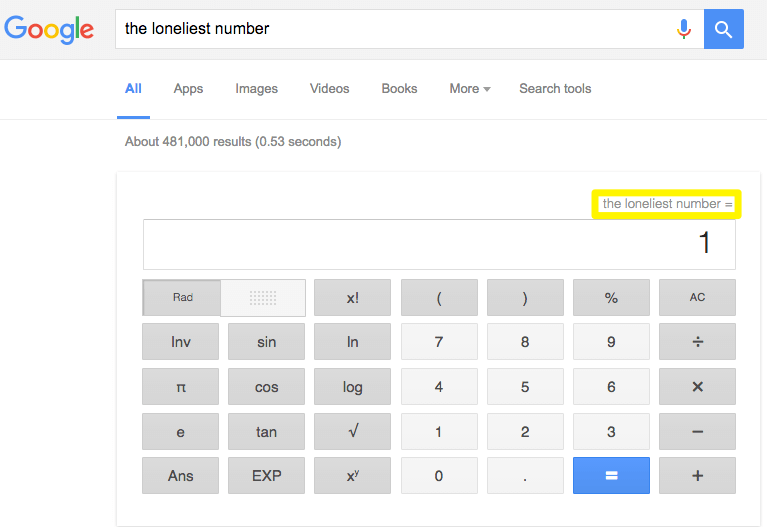Switch to the Videos tab

pos(329,89)
